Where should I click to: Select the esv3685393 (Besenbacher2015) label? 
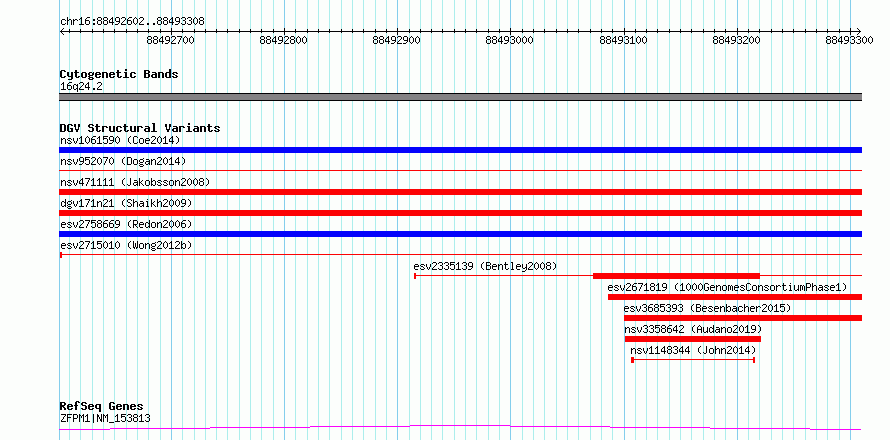point(707,308)
